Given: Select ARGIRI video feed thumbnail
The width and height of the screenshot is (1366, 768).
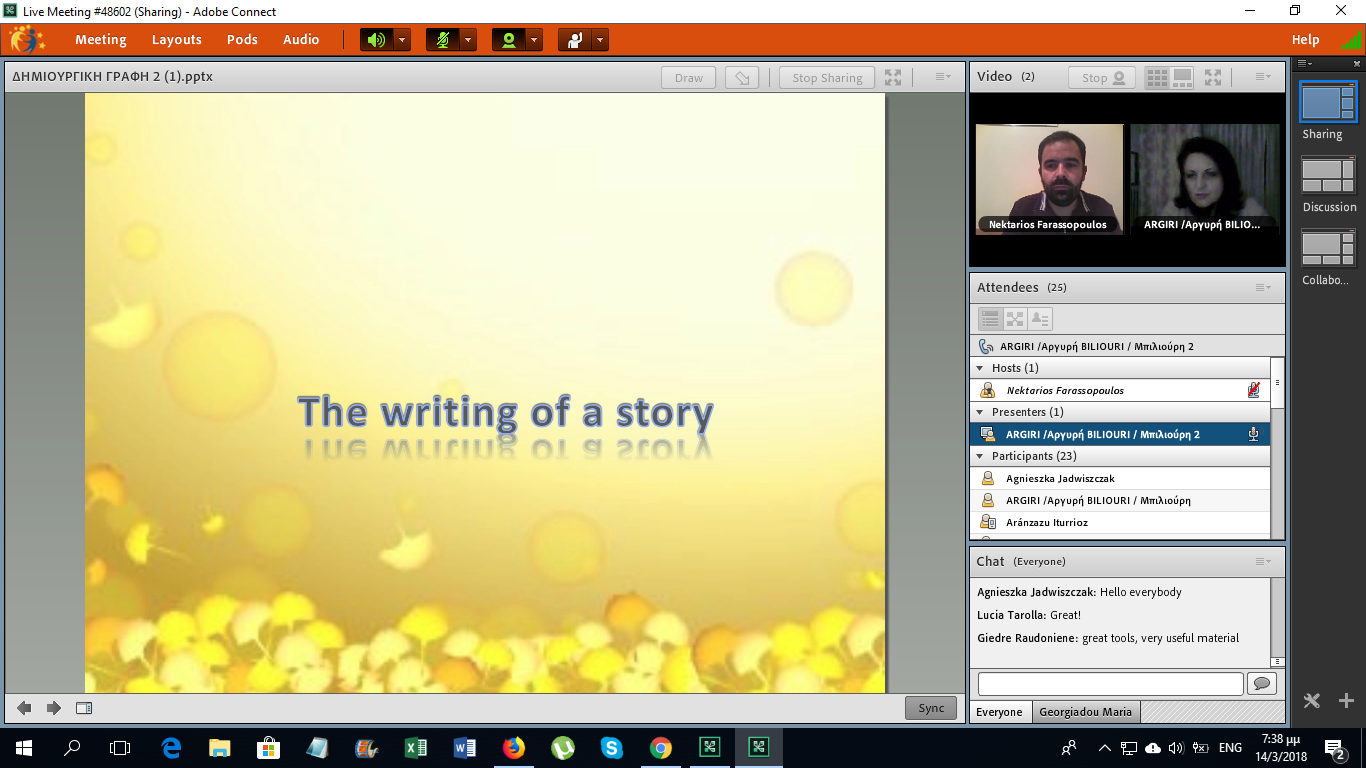Looking at the screenshot, I should [x=1205, y=179].
